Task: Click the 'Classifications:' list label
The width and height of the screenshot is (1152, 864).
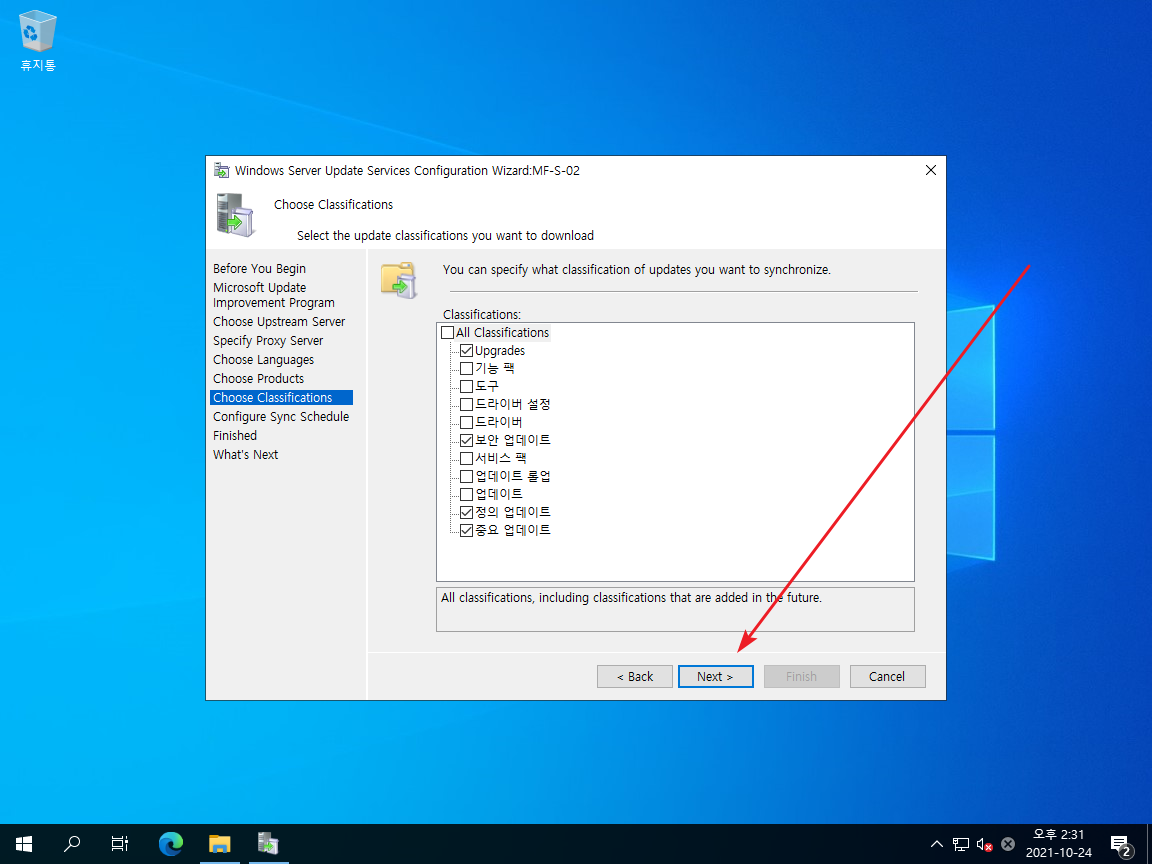Action: (x=482, y=314)
